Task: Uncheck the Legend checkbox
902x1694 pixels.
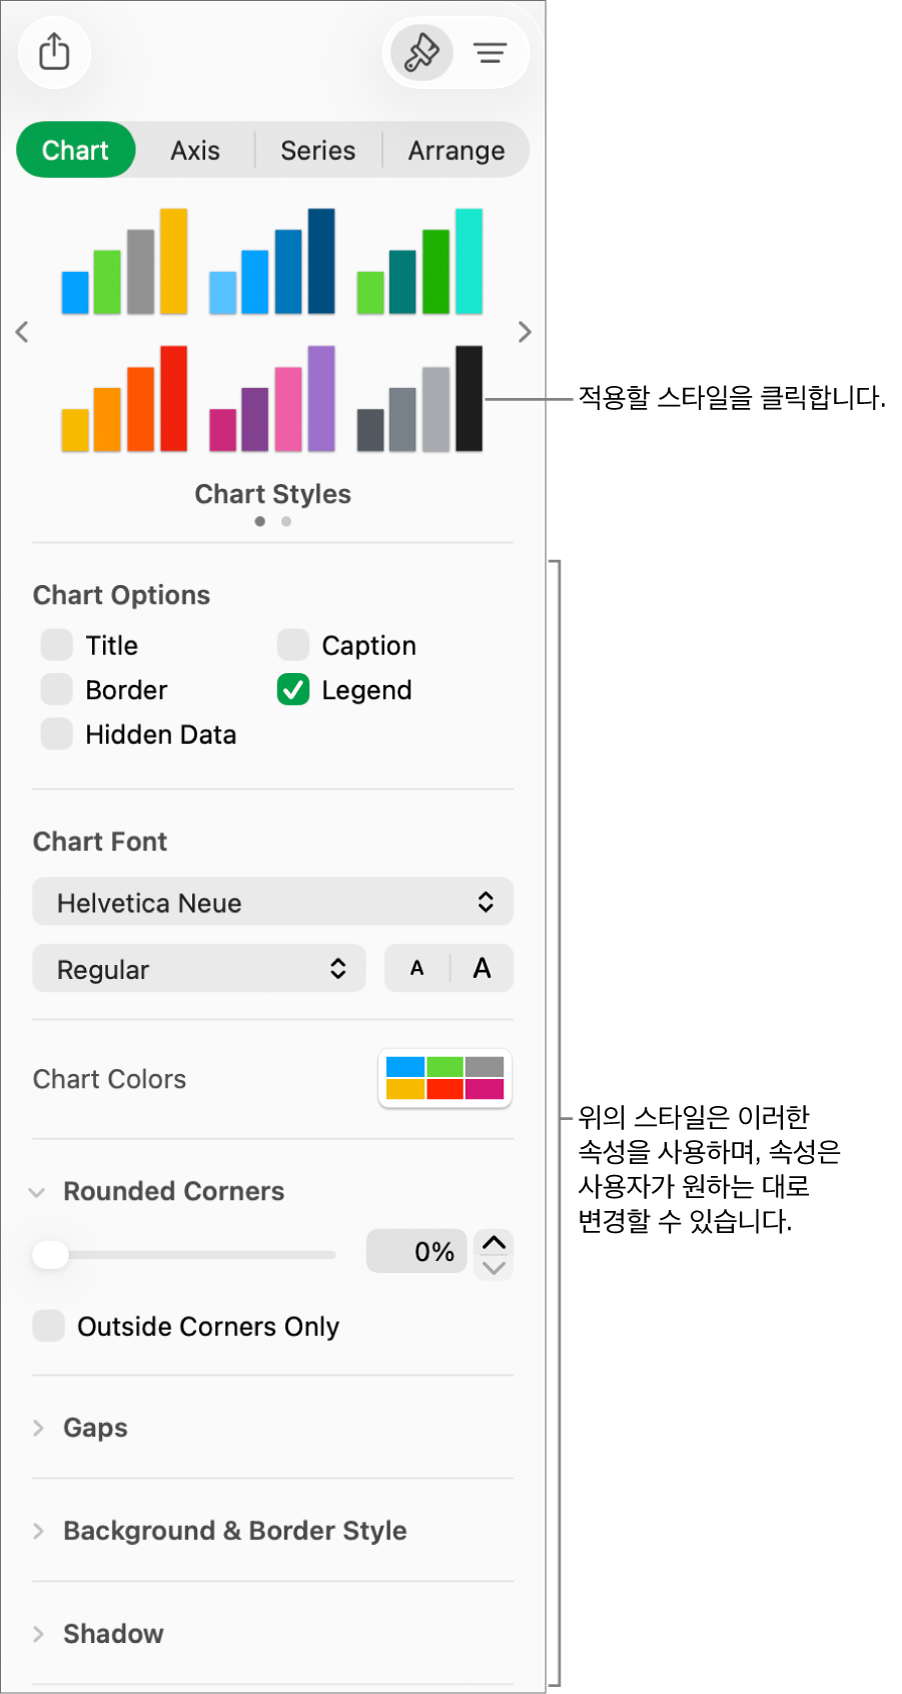Action: coord(293,690)
